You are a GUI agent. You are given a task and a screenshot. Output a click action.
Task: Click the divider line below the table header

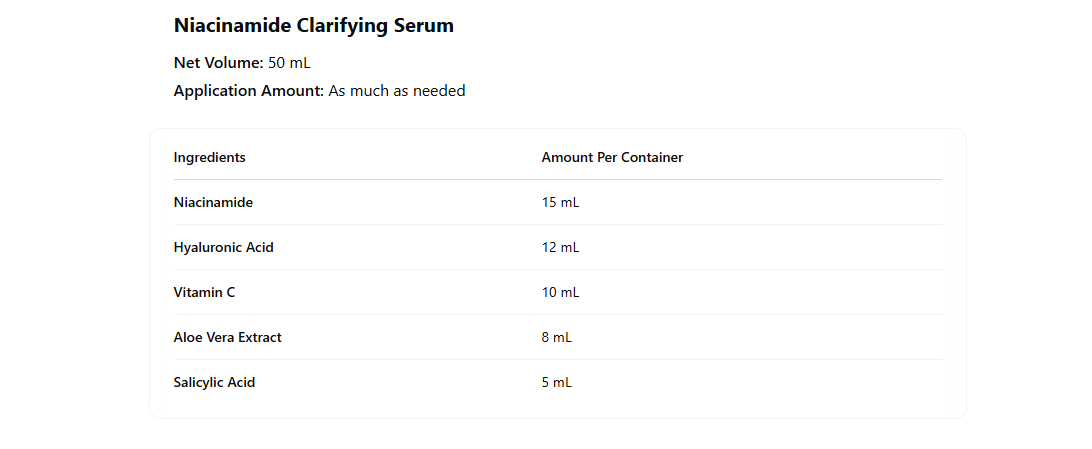[x=557, y=180]
